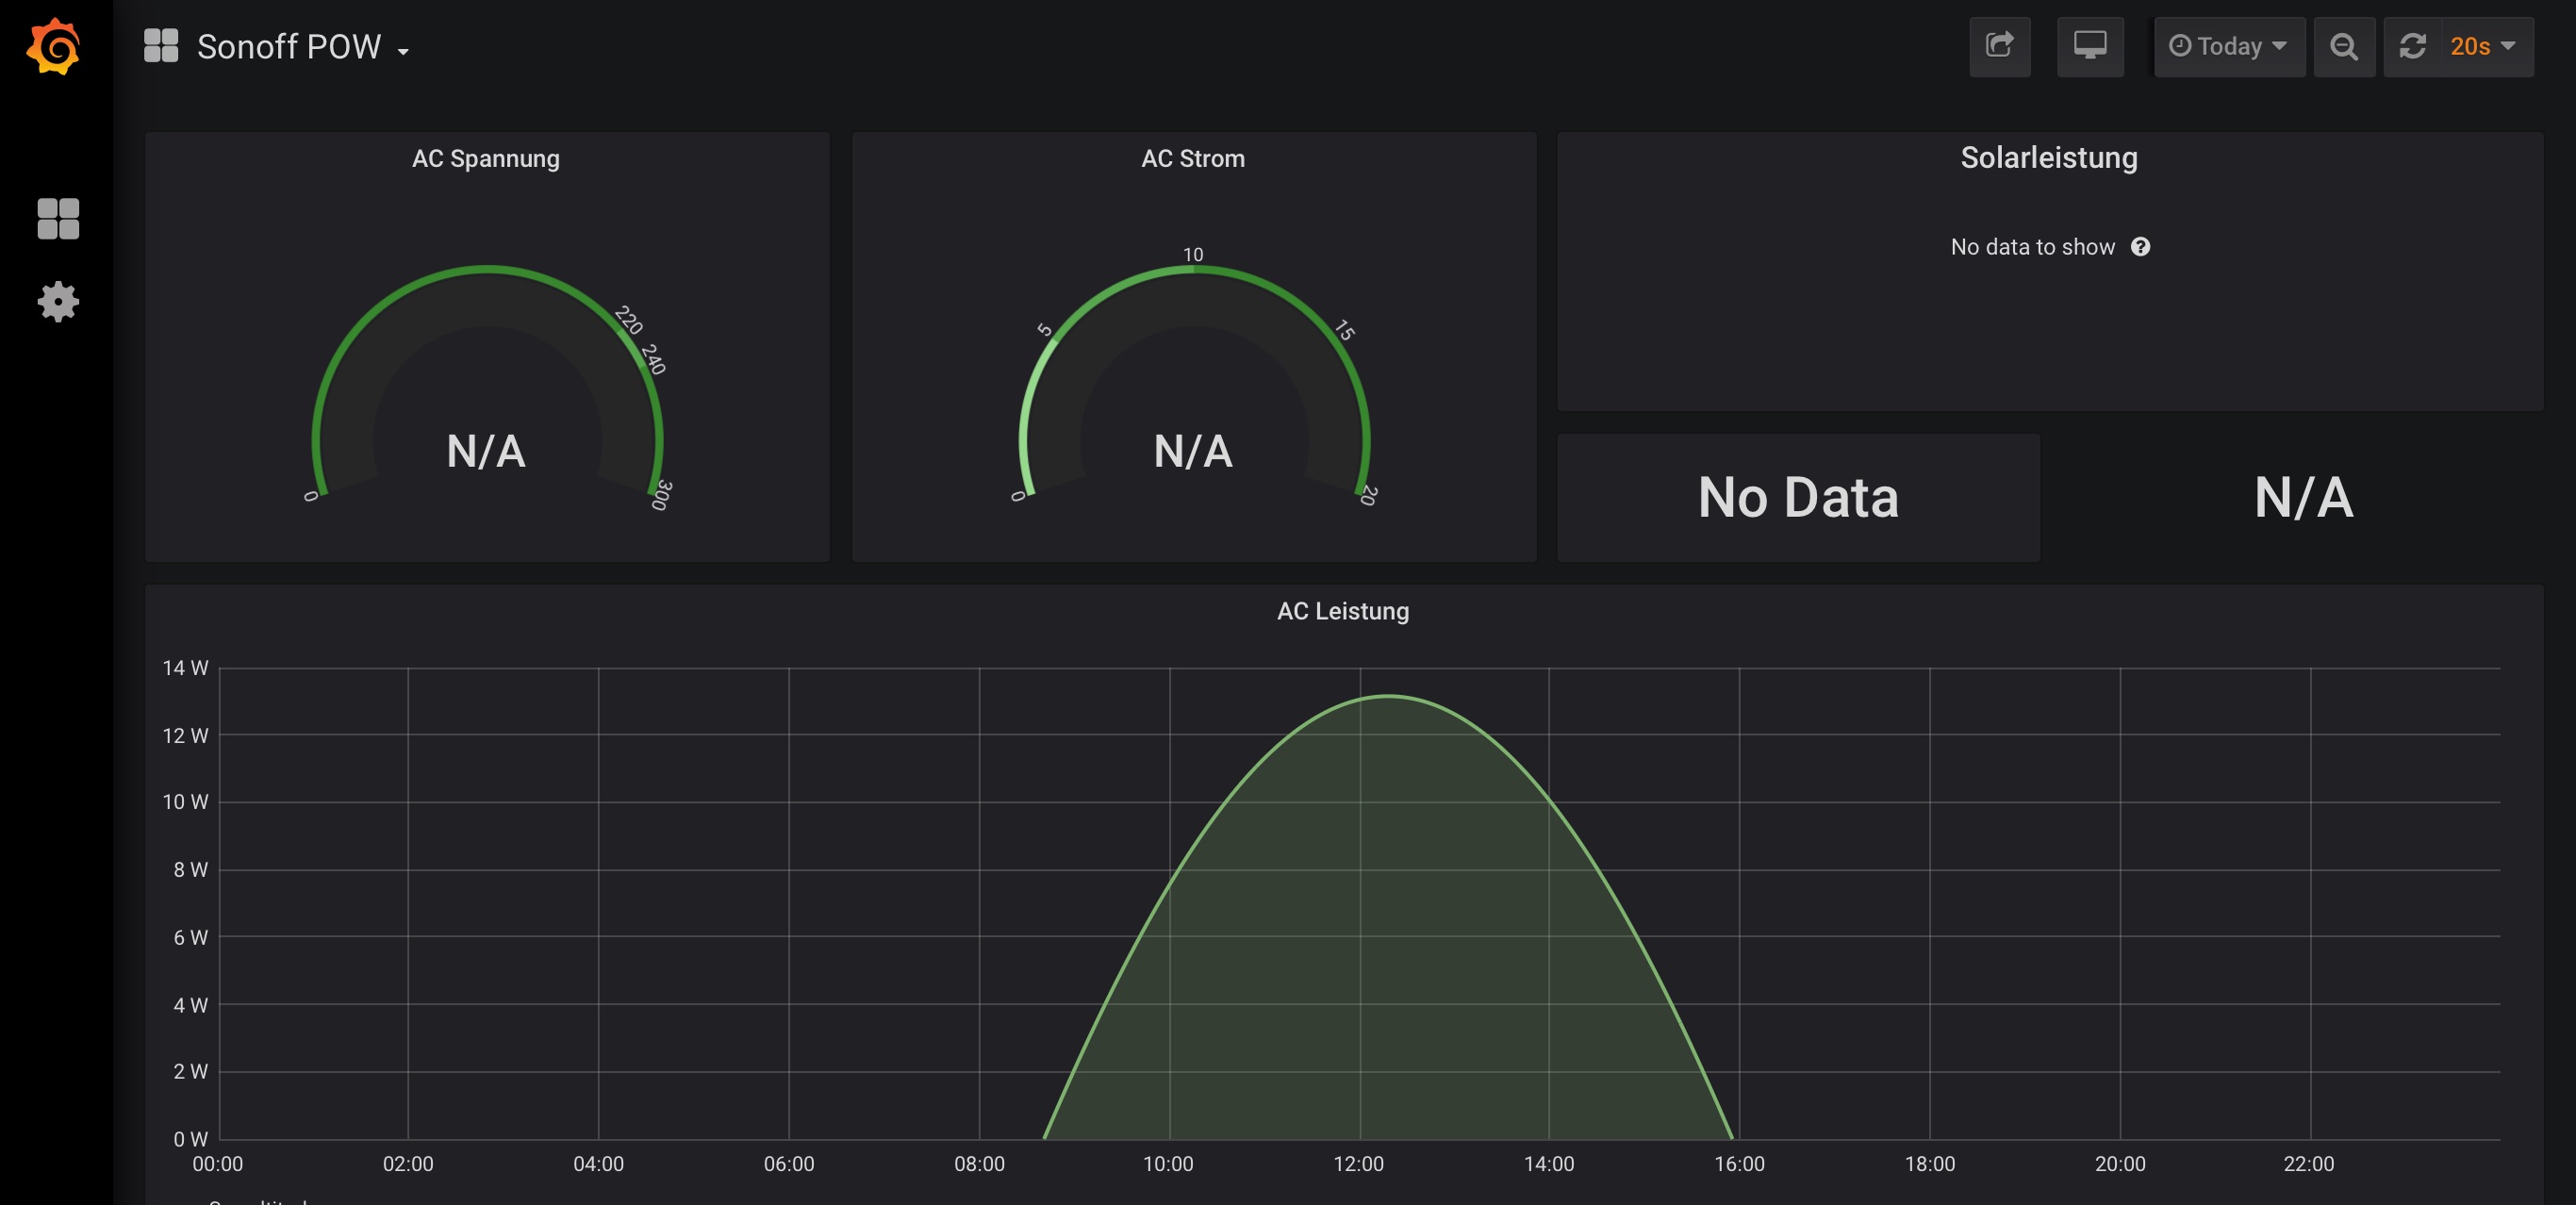Click the Share dashboard icon

(1999, 46)
